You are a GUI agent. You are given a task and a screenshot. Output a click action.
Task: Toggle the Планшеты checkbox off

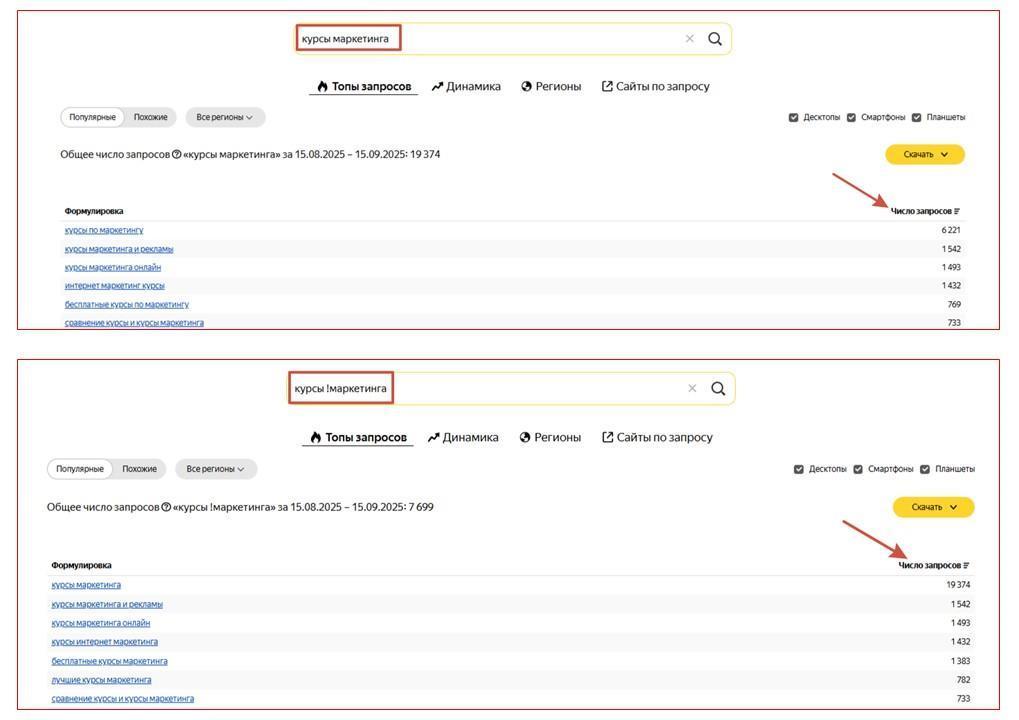coord(917,115)
